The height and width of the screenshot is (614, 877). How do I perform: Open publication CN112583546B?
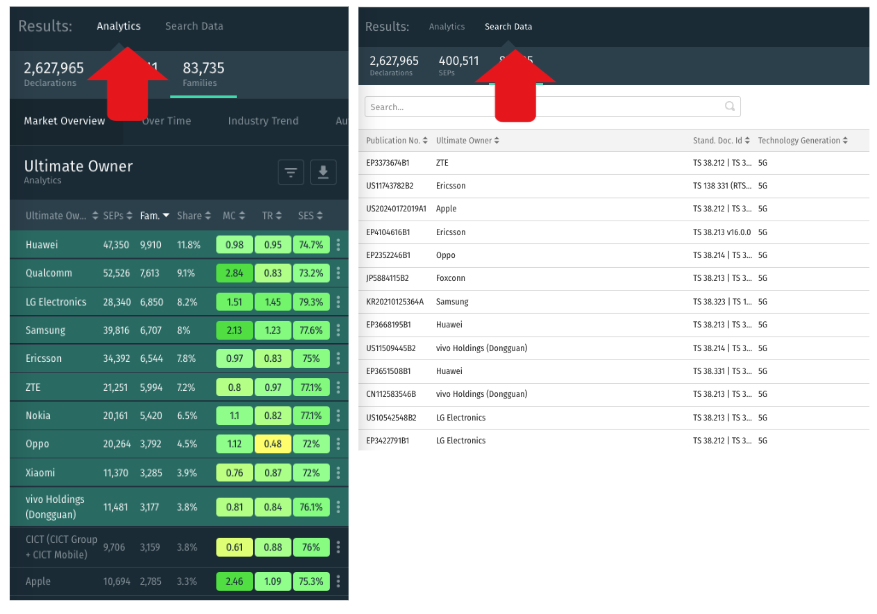tap(614, 394)
